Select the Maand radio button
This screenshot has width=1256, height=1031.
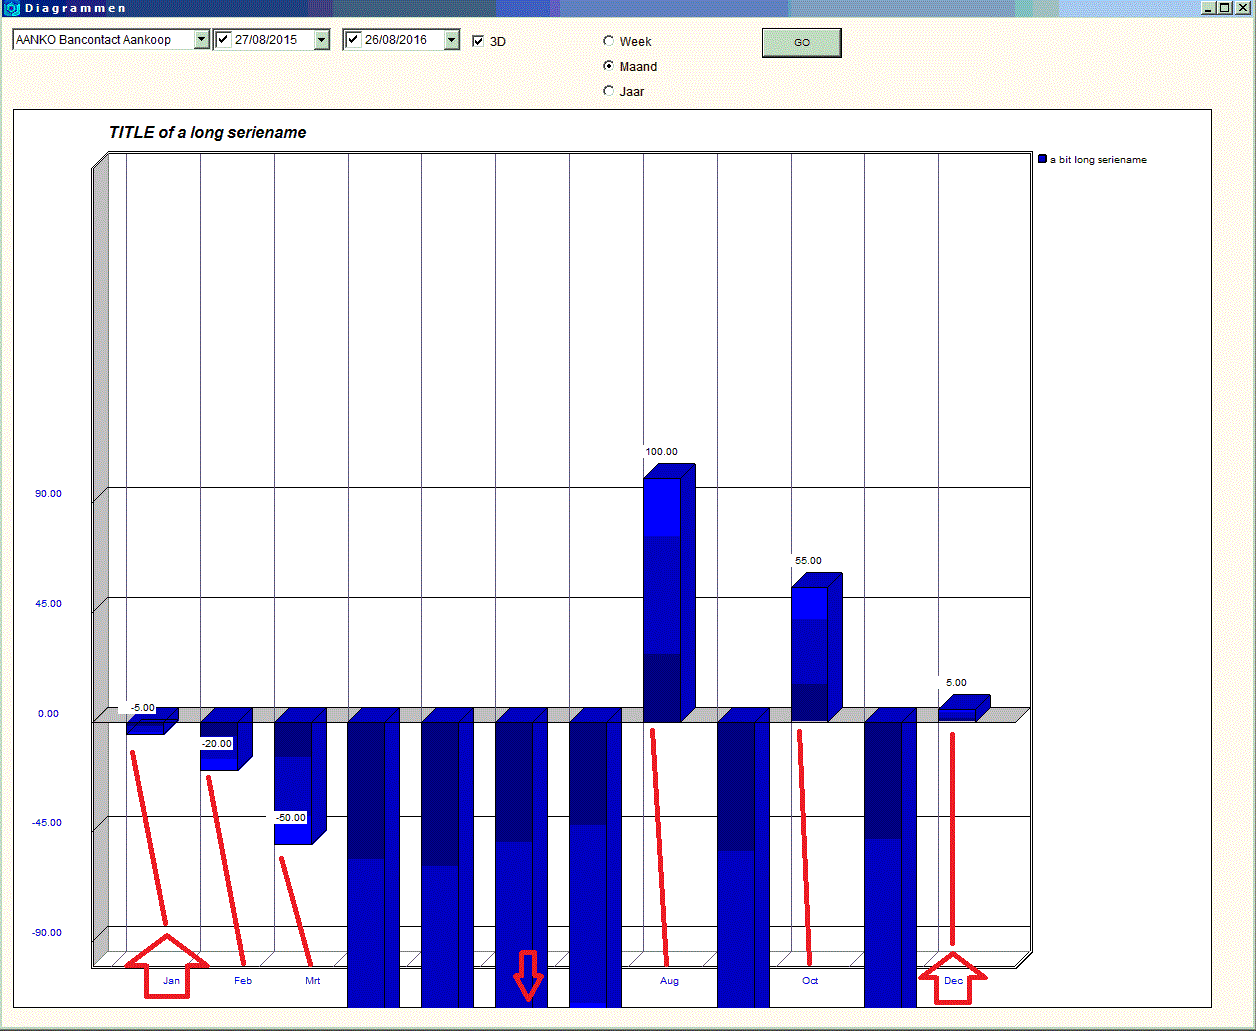pyautogui.click(x=608, y=66)
